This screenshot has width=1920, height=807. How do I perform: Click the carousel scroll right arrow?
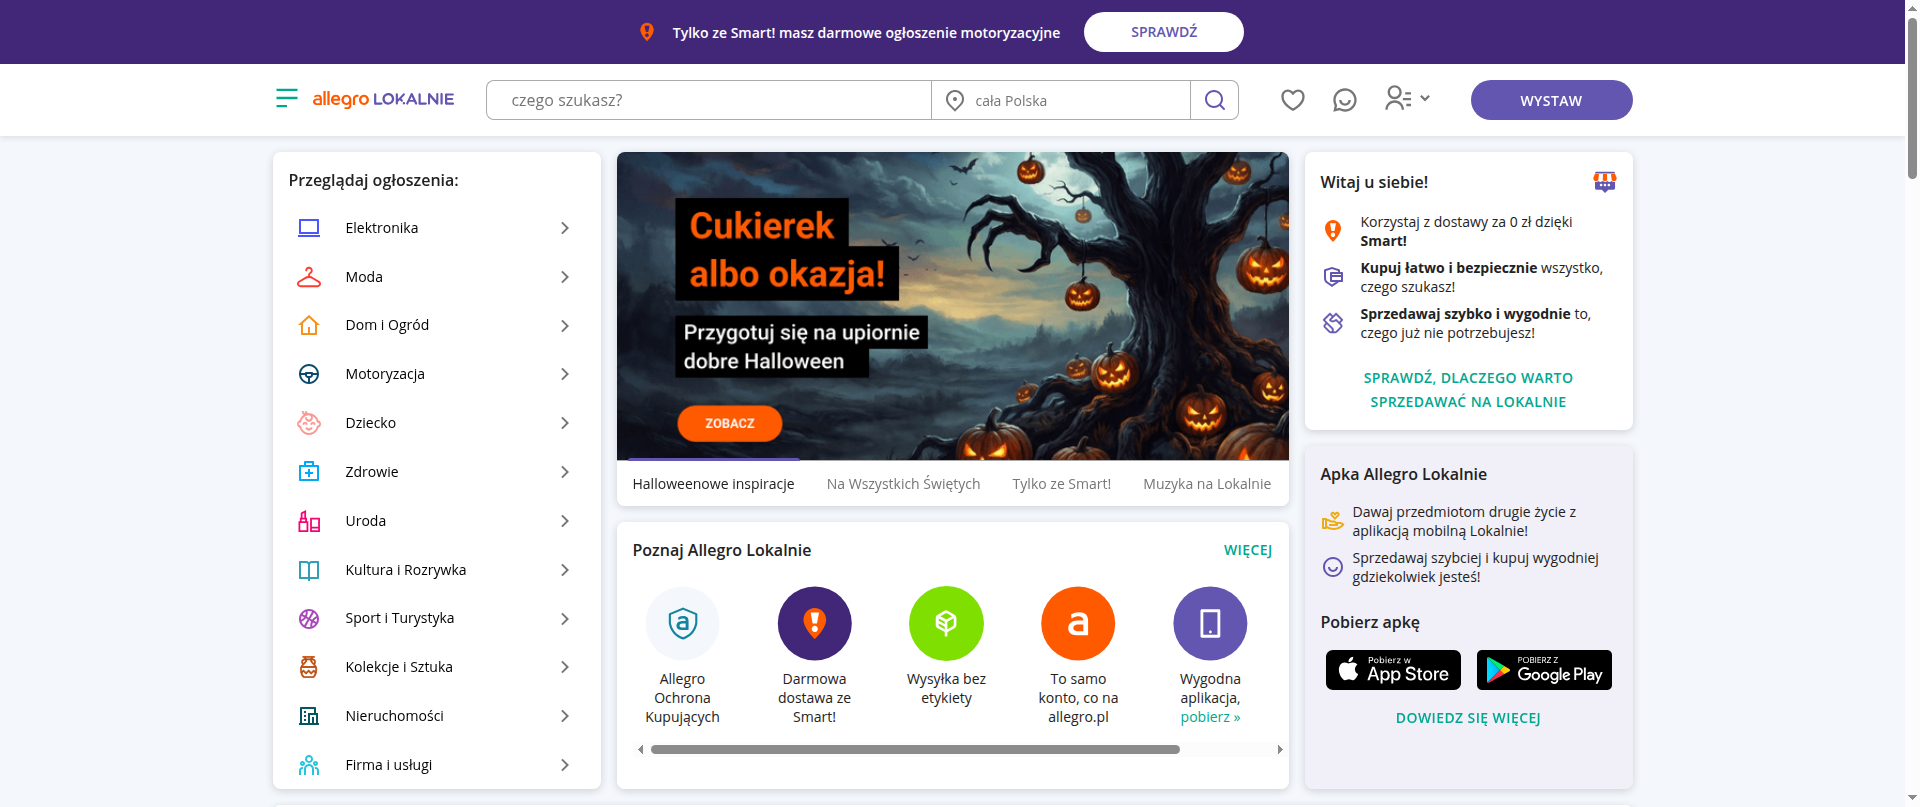[x=1279, y=749]
